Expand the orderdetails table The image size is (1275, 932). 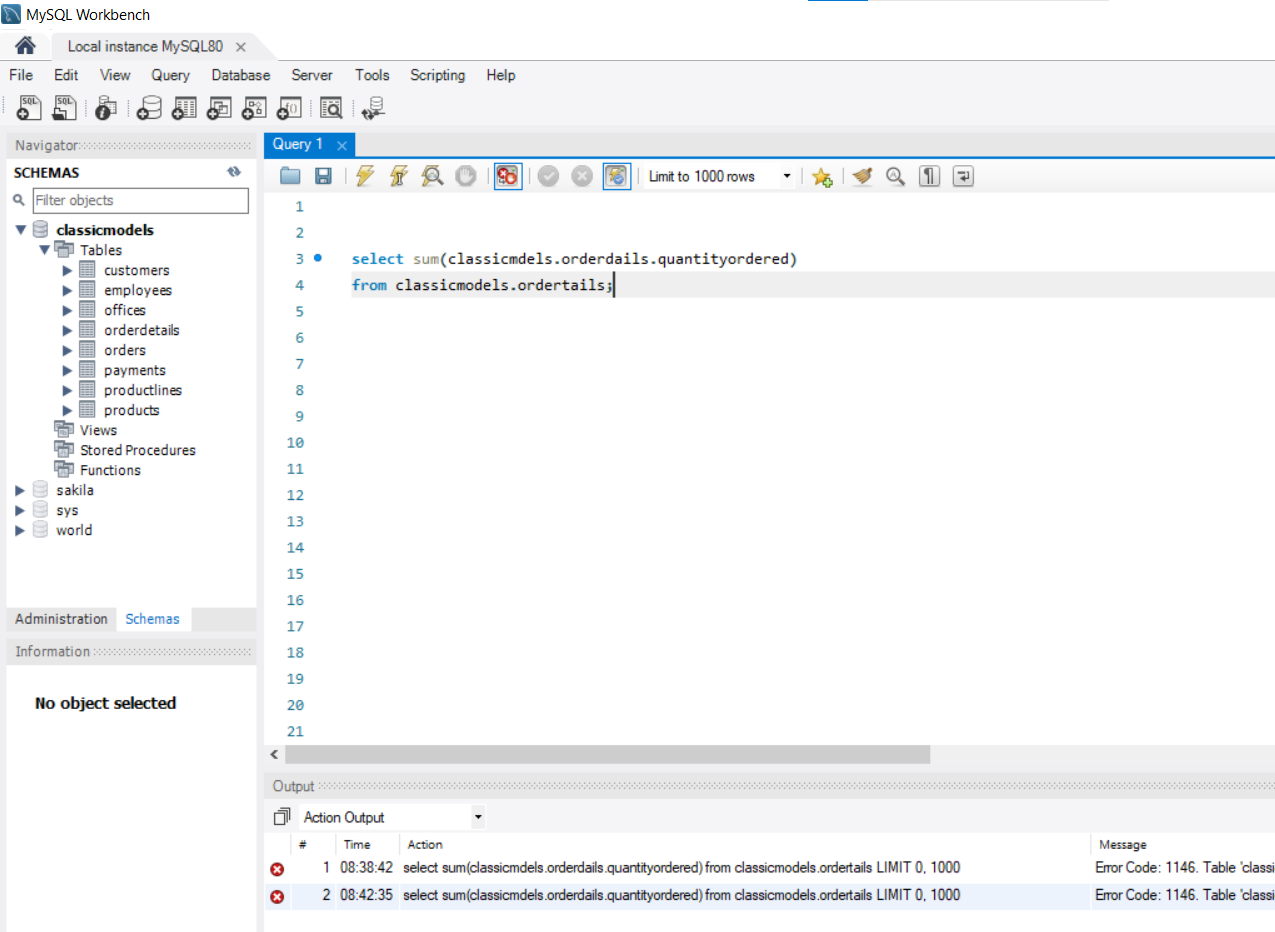click(x=67, y=330)
